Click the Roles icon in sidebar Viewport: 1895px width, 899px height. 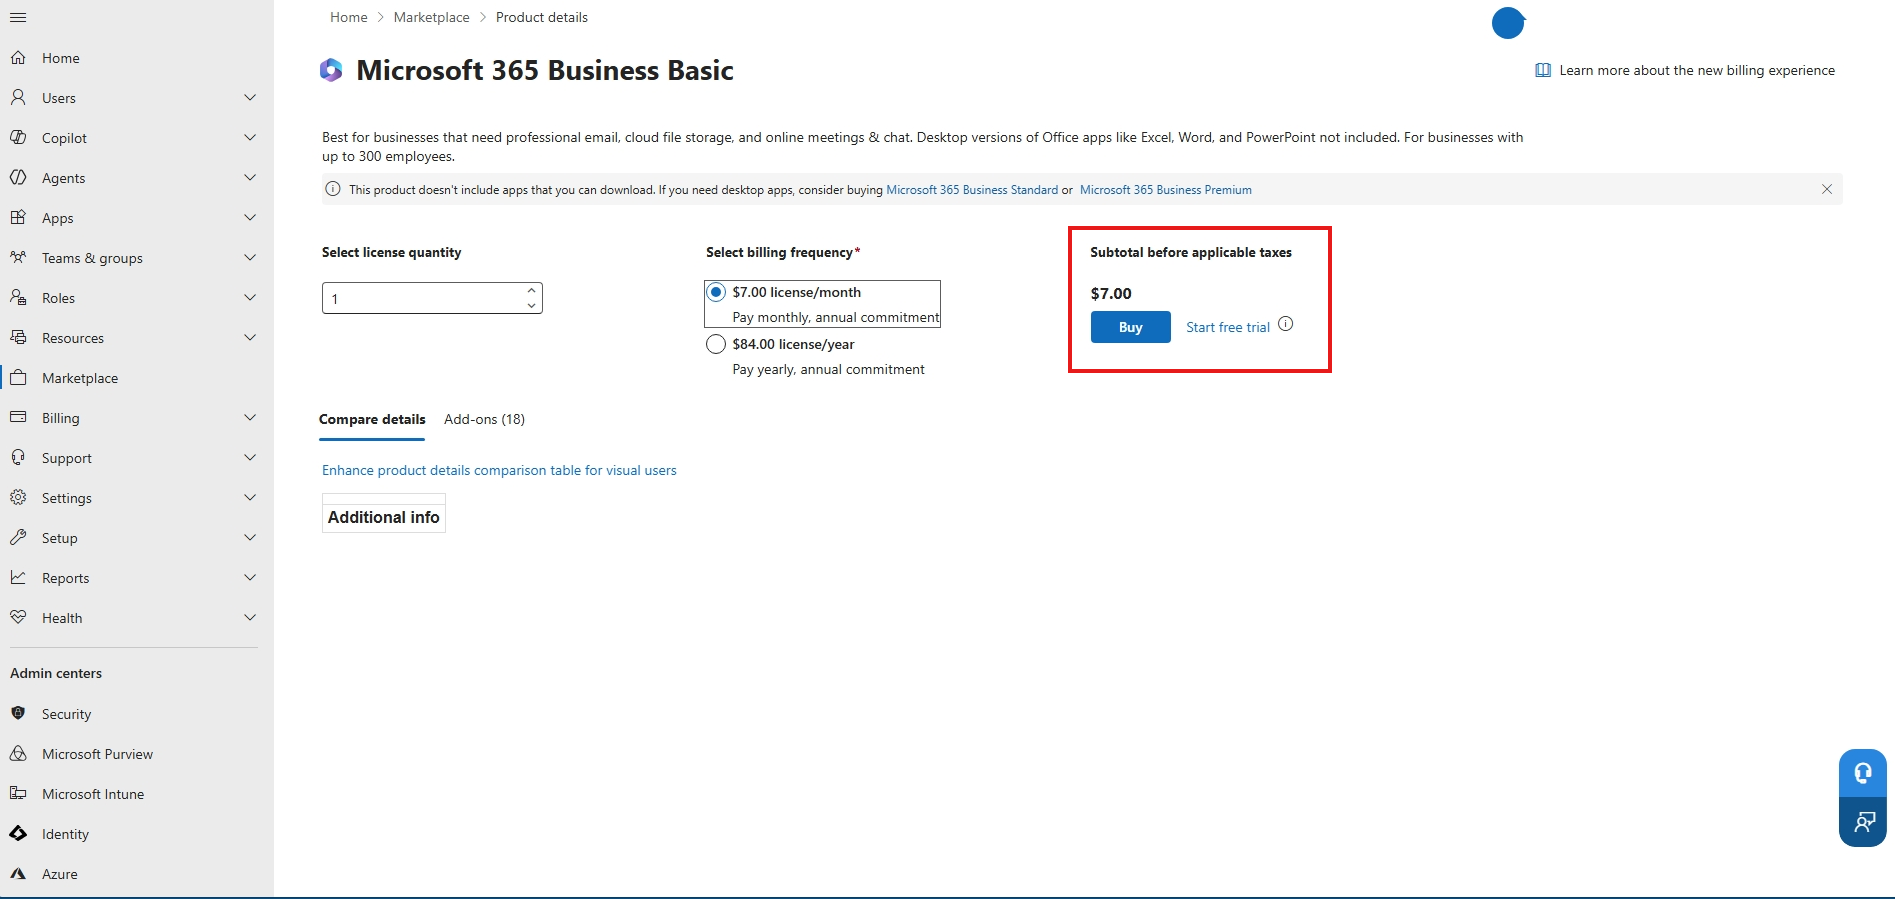coord(18,298)
